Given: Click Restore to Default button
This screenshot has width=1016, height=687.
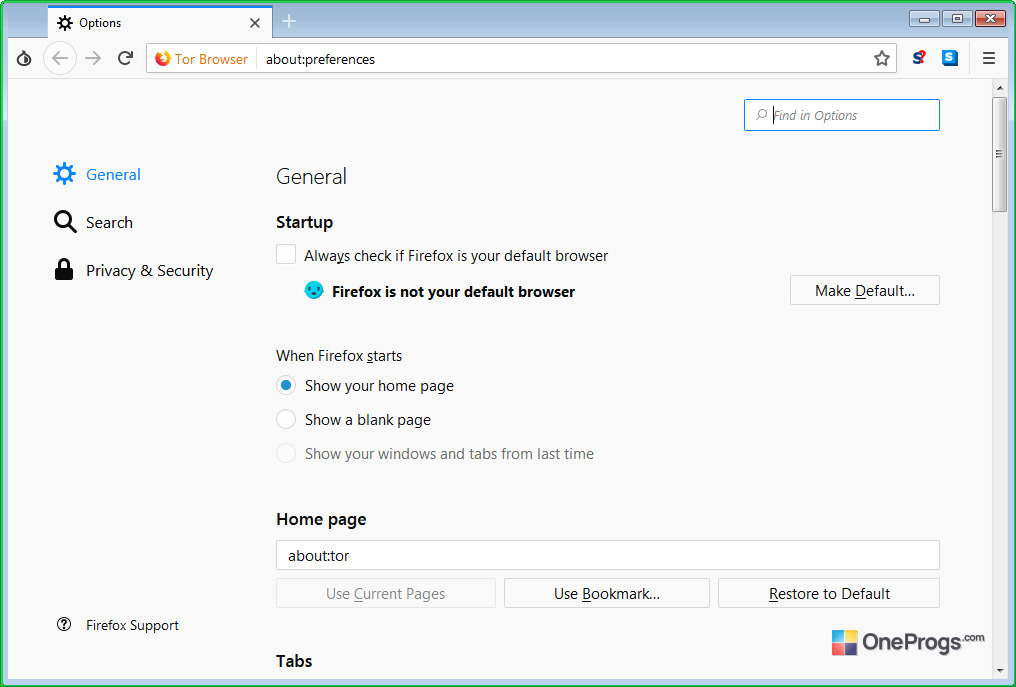Looking at the screenshot, I should [x=829, y=593].
